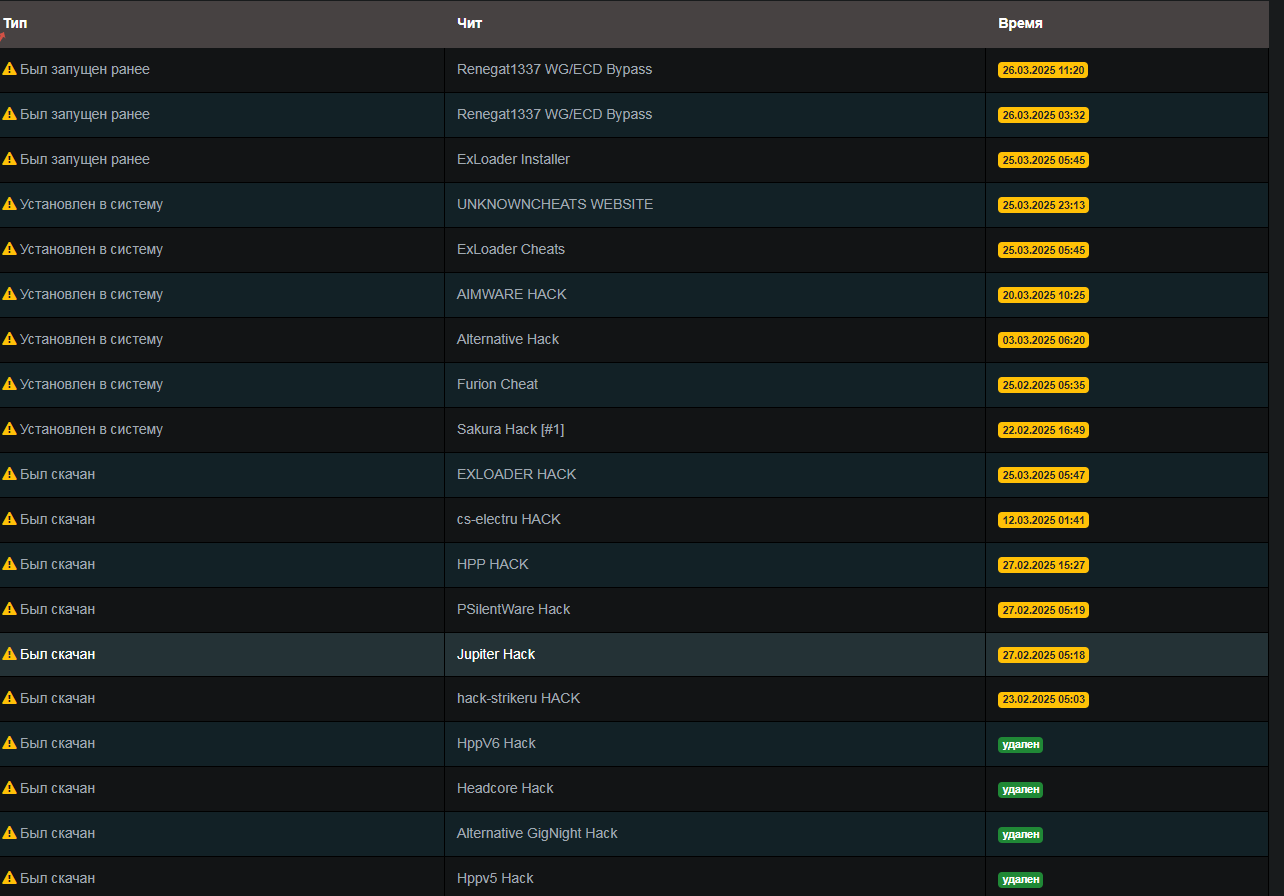Select warning icon in cs-electru HACK row
1284x896 pixels.
pyautogui.click(x=10, y=519)
